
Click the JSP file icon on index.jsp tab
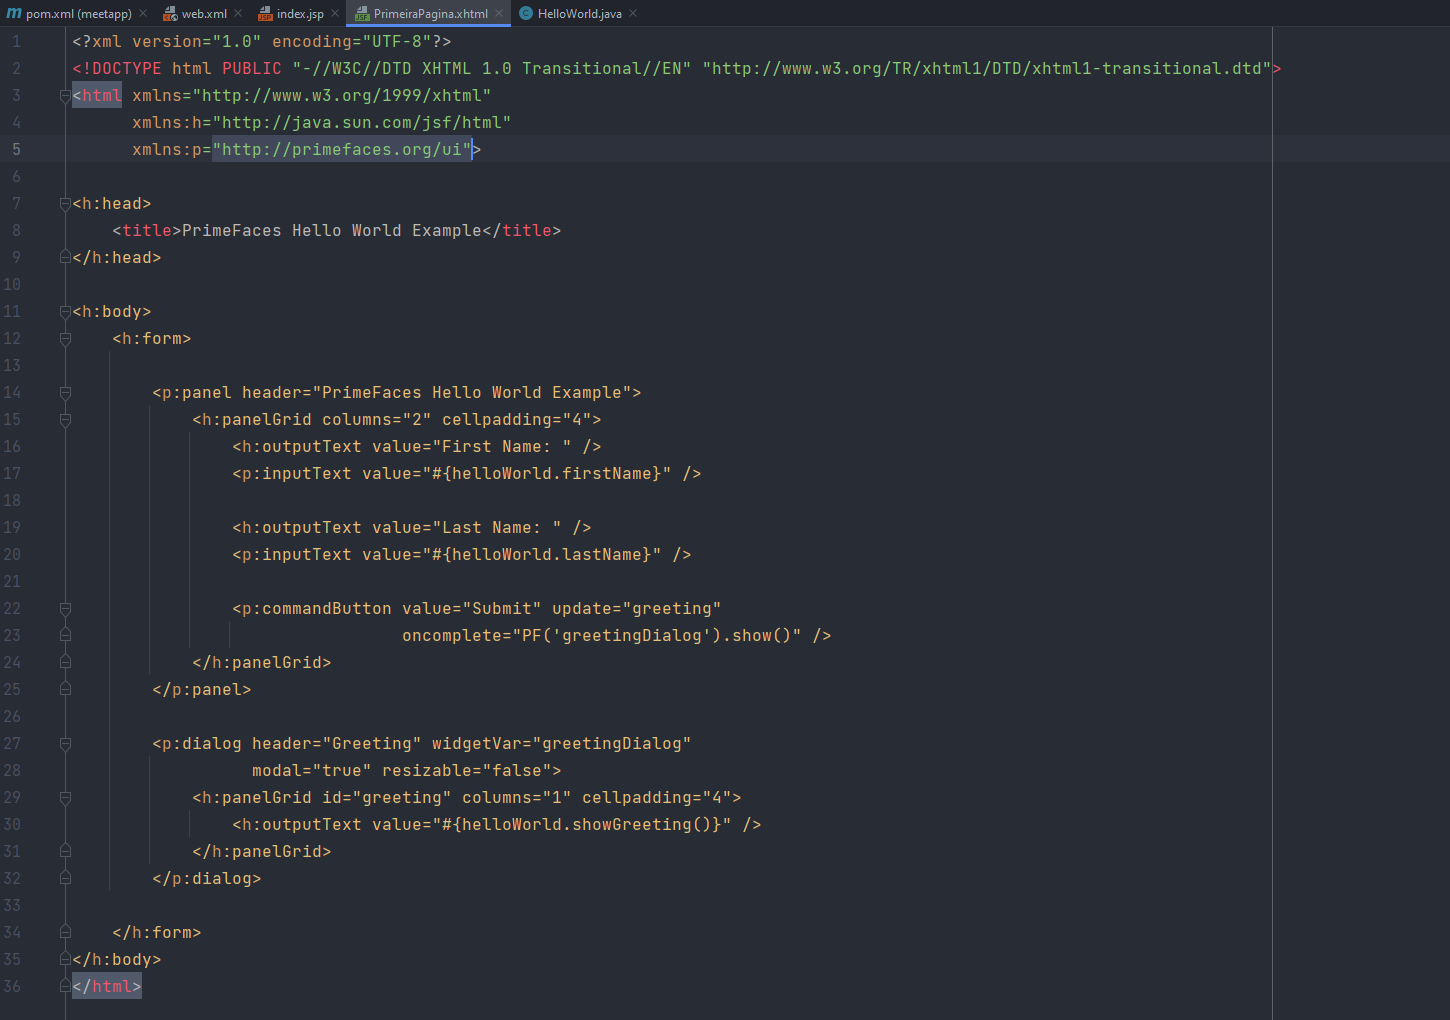tap(265, 14)
